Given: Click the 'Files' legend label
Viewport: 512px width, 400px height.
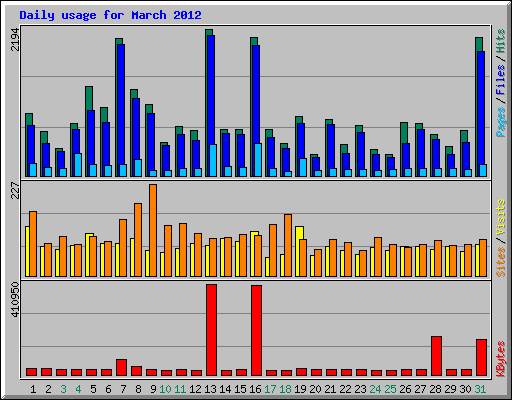Looking at the screenshot, I should pos(500,80).
